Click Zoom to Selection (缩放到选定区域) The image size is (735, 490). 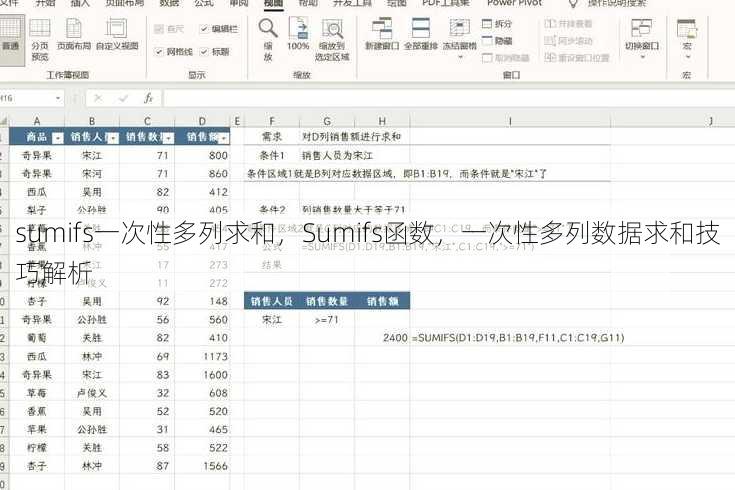[332, 39]
